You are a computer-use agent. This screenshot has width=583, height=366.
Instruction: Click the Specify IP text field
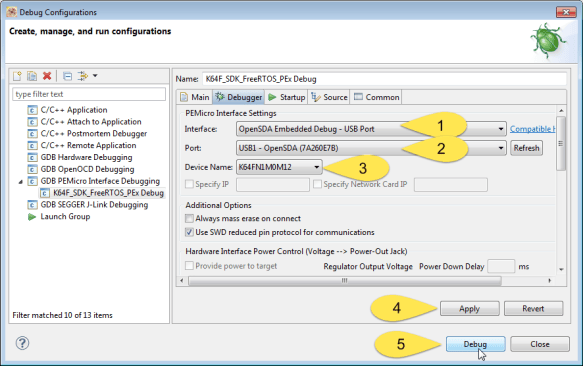273,184
